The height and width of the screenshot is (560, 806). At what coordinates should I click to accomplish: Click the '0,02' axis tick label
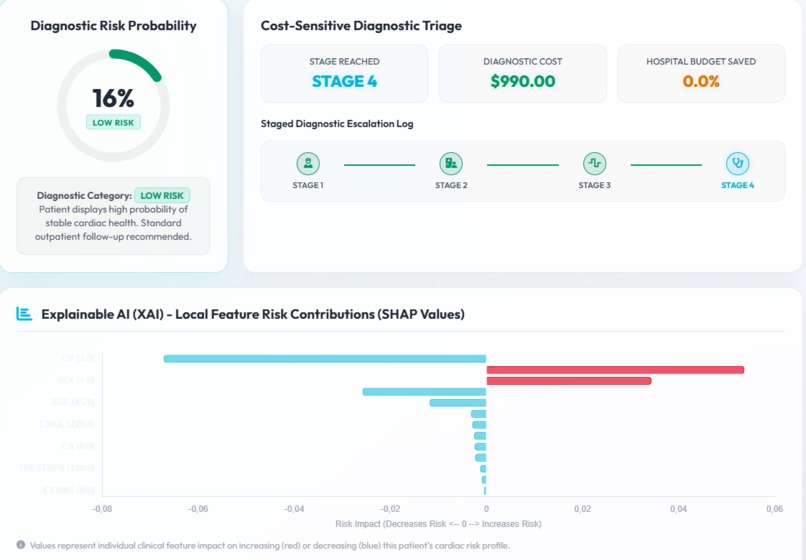pyautogui.click(x=582, y=509)
